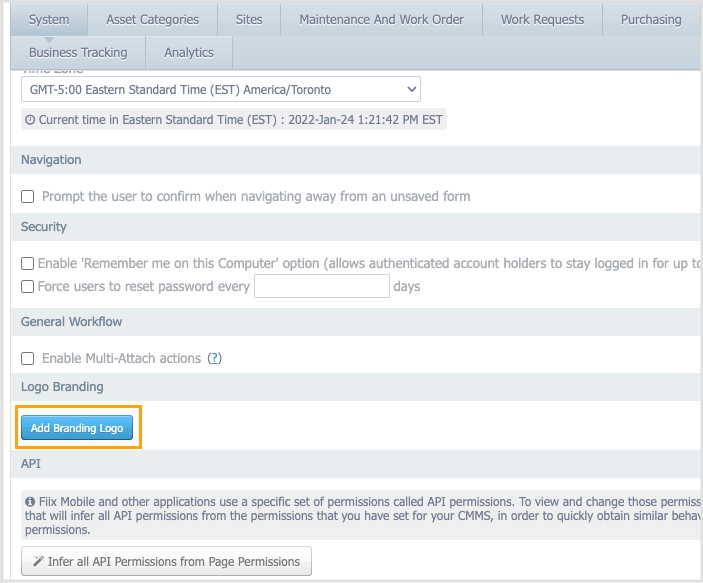The width and height of the screenshot is (703, 583).
Task: Switch to Asset Categories tab
Action: point(152,20)
